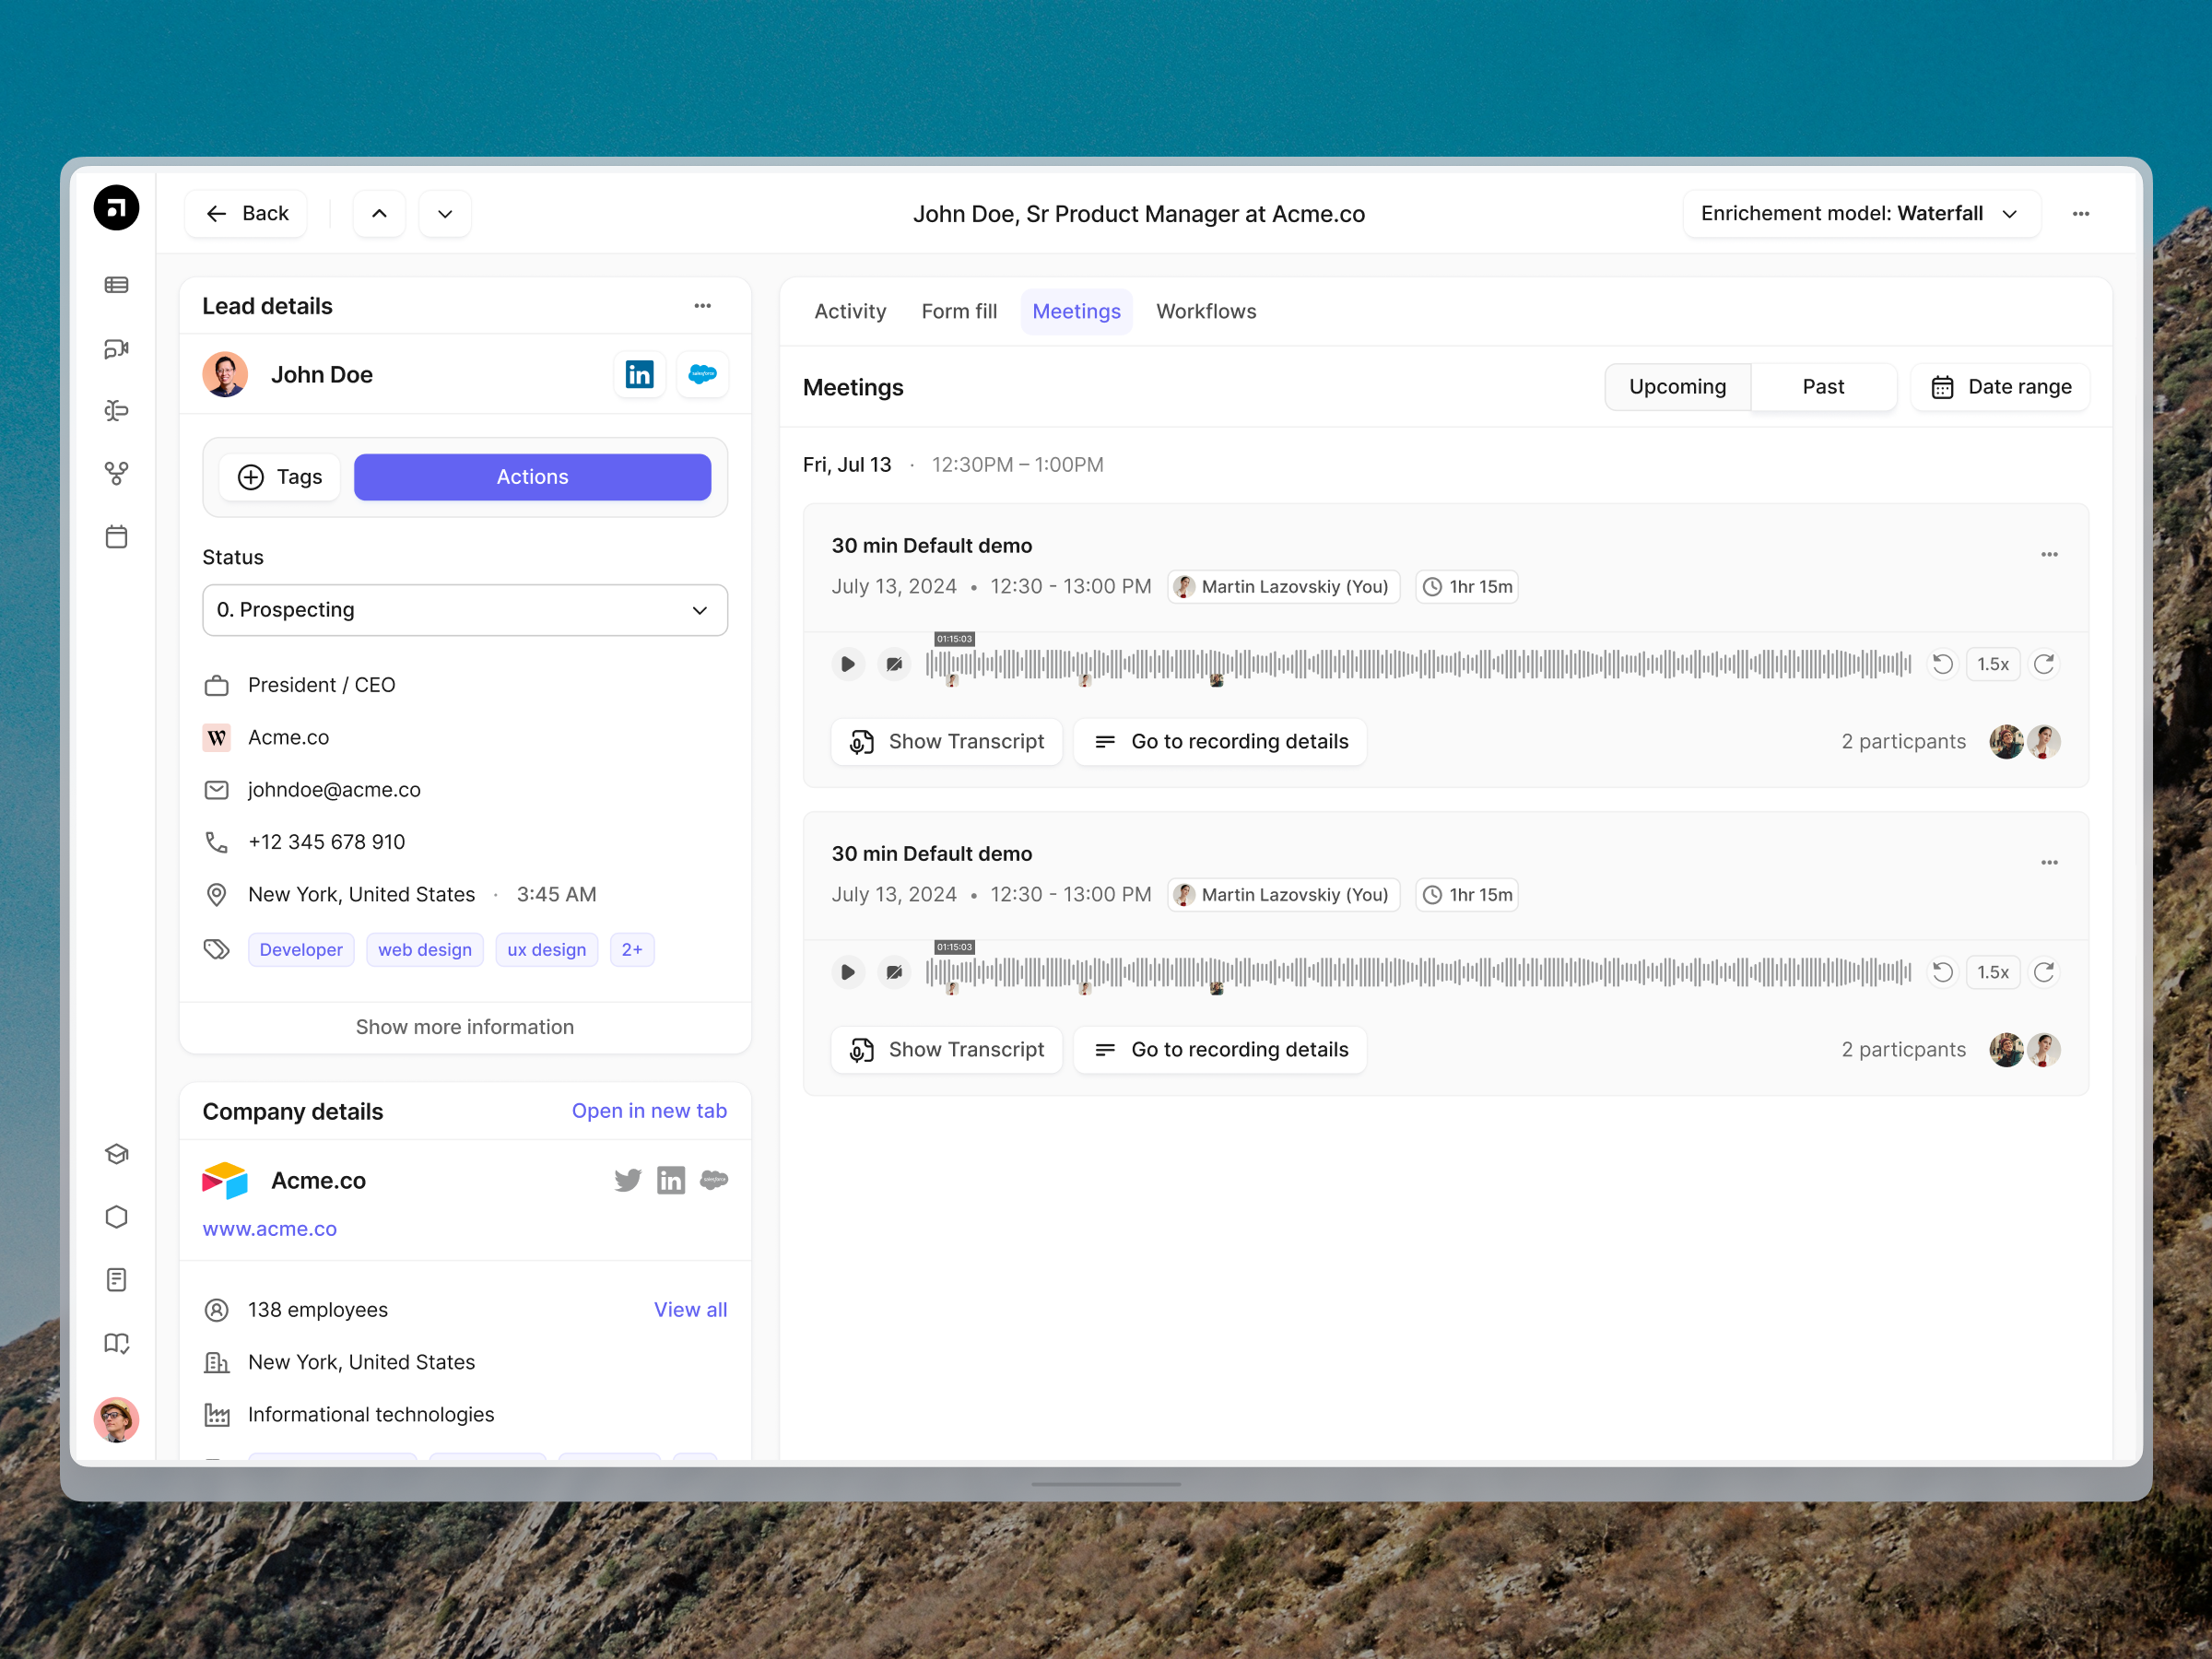Image resolution: width=2212 pixels, height=1659 pixels.
Task: Select the Upcoming meetings filter
Action: pyautogui.click(x=1677, y=386)
